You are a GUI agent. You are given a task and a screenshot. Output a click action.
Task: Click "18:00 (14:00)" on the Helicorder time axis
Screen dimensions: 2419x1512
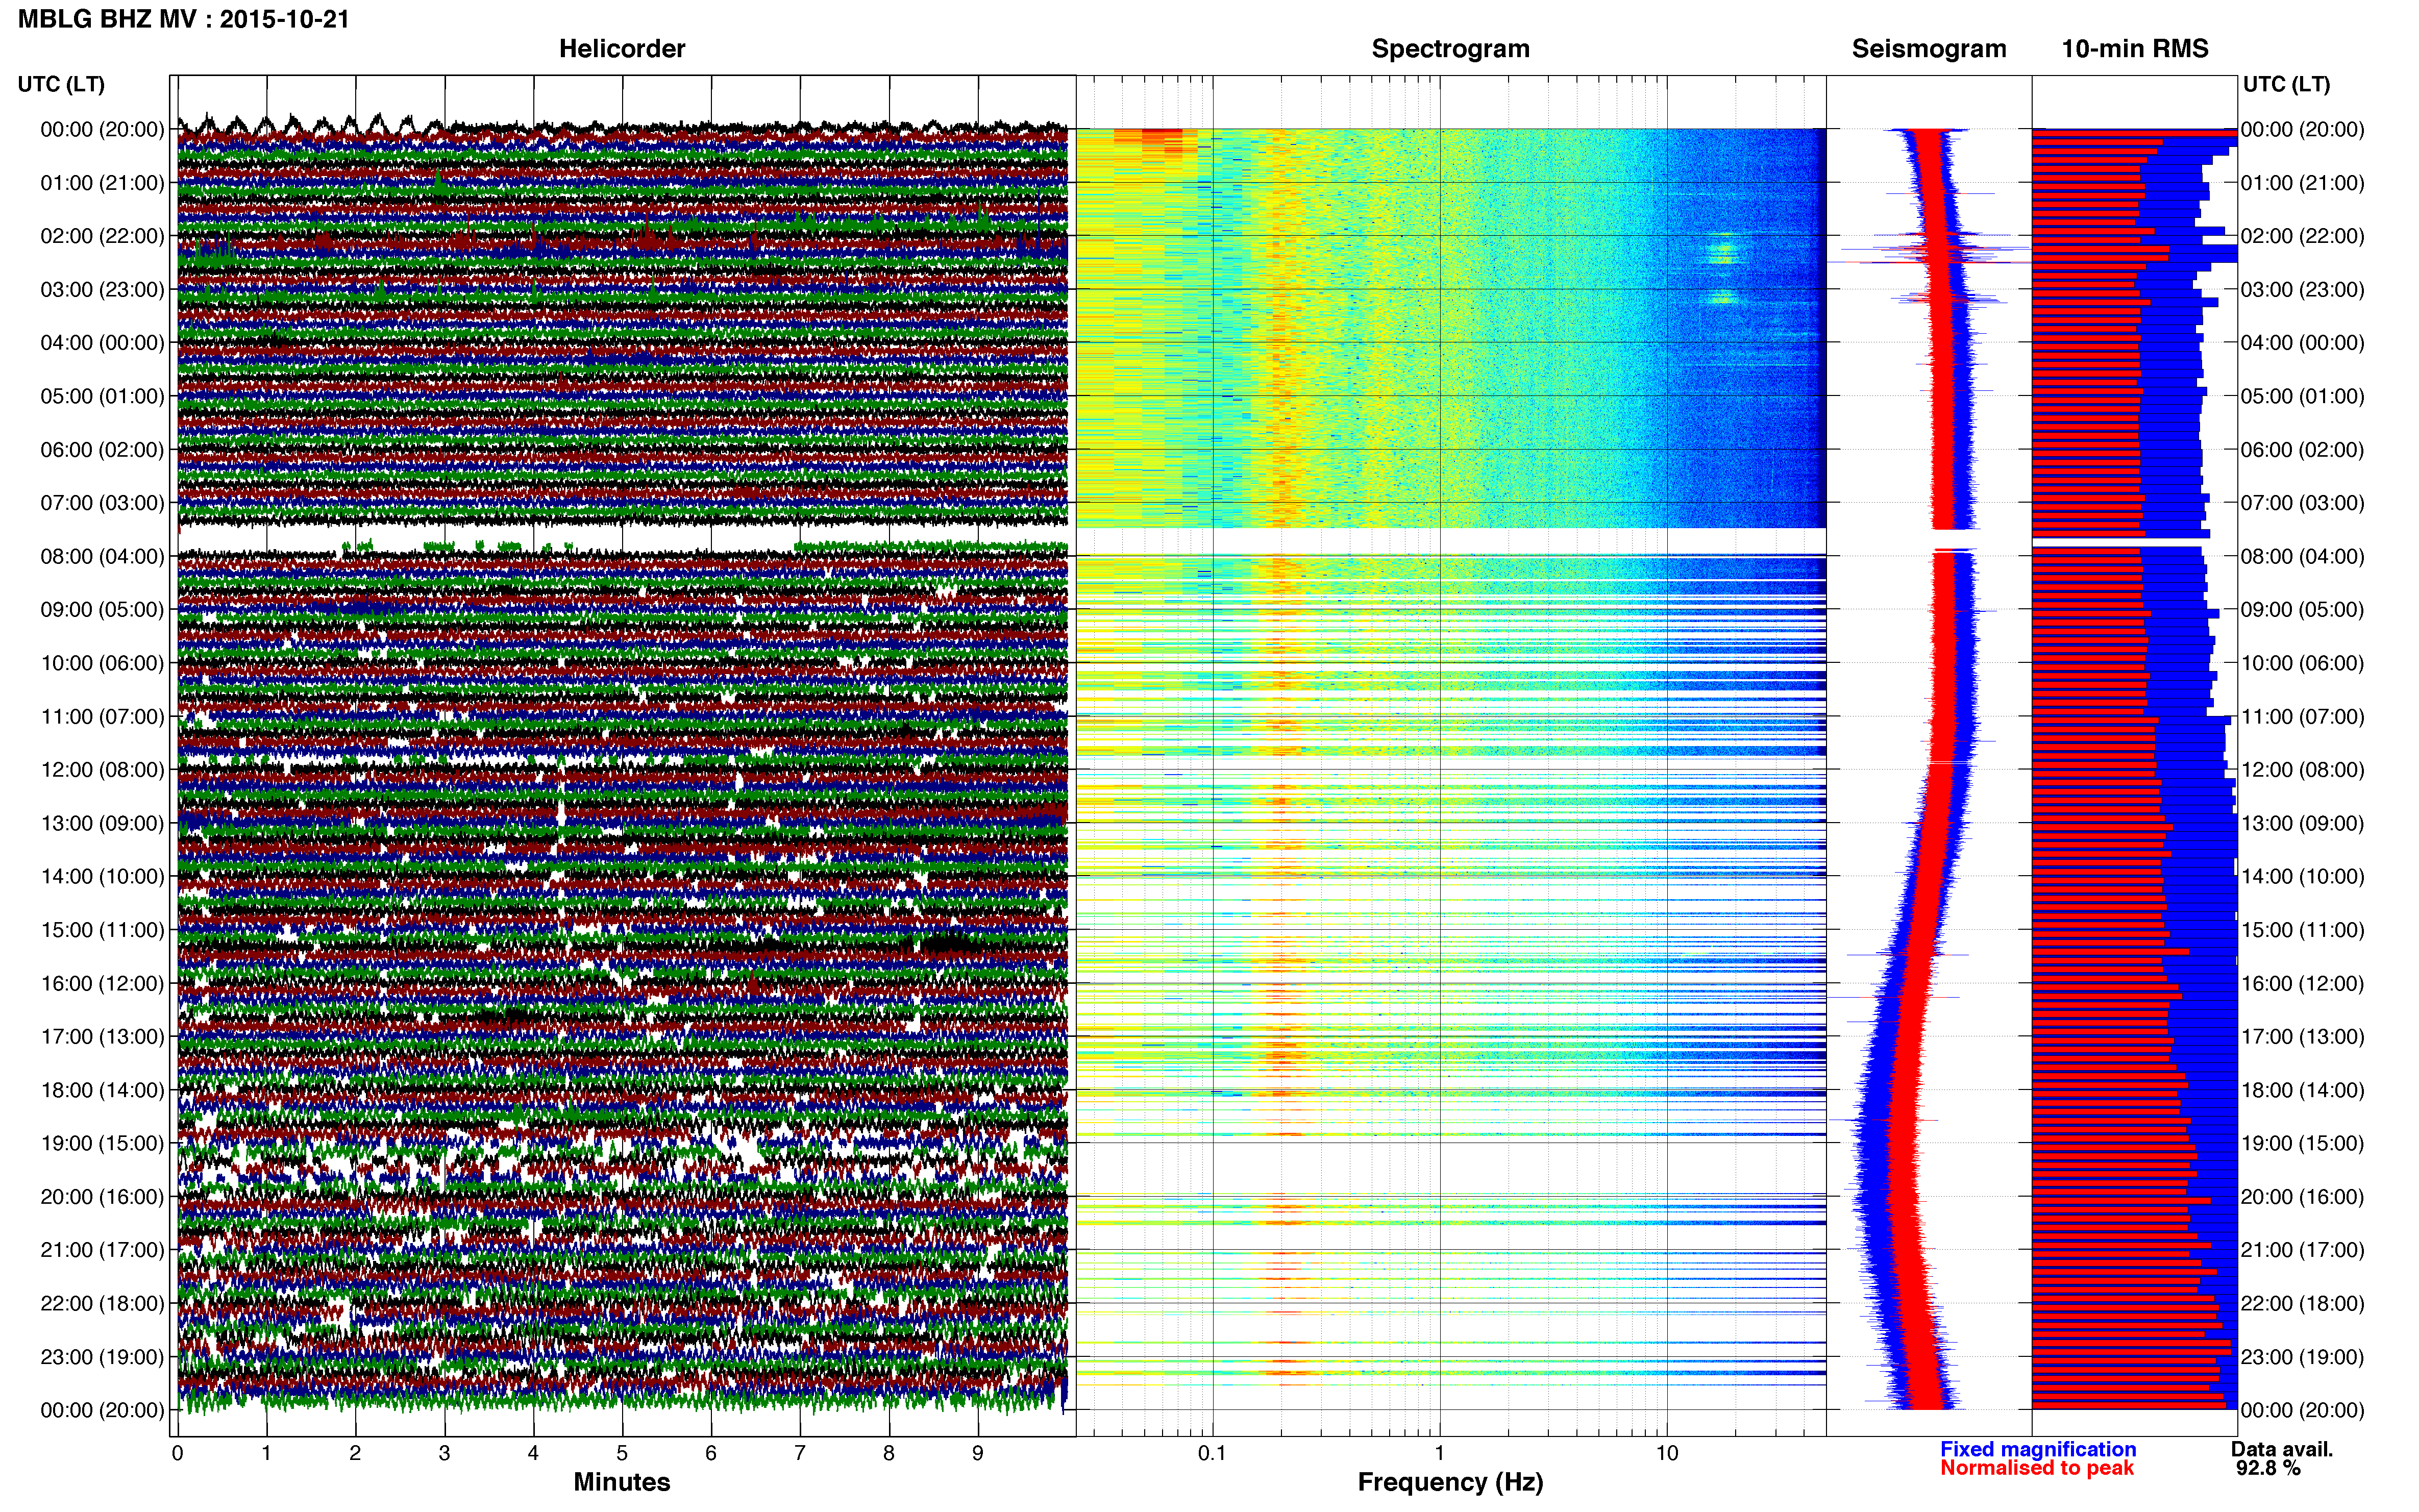coord(102,1091)
